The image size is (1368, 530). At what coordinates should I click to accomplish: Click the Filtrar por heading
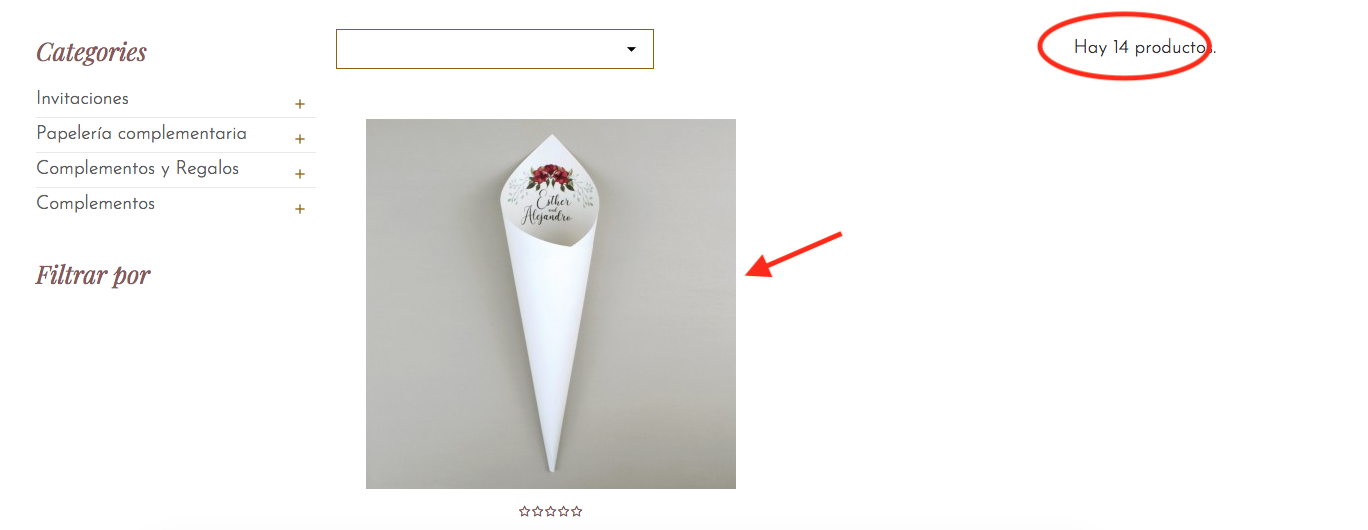tap(93, 275)
